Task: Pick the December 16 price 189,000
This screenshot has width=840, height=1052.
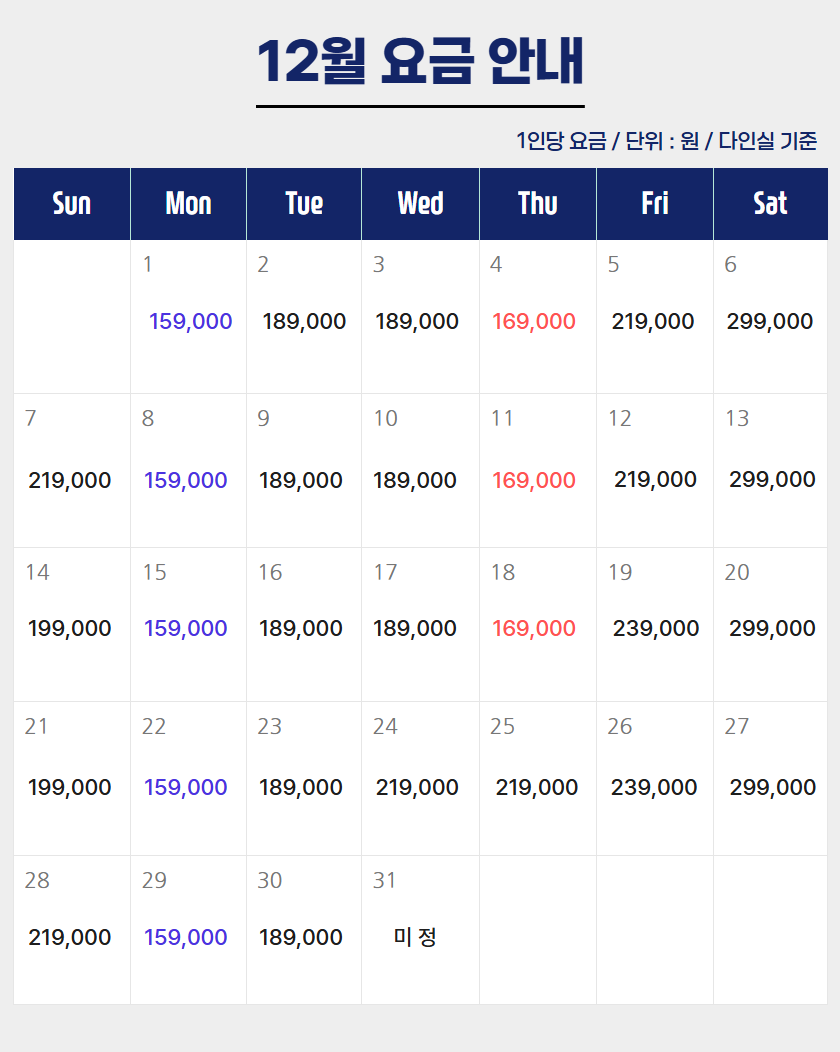Action: point(301,628)
